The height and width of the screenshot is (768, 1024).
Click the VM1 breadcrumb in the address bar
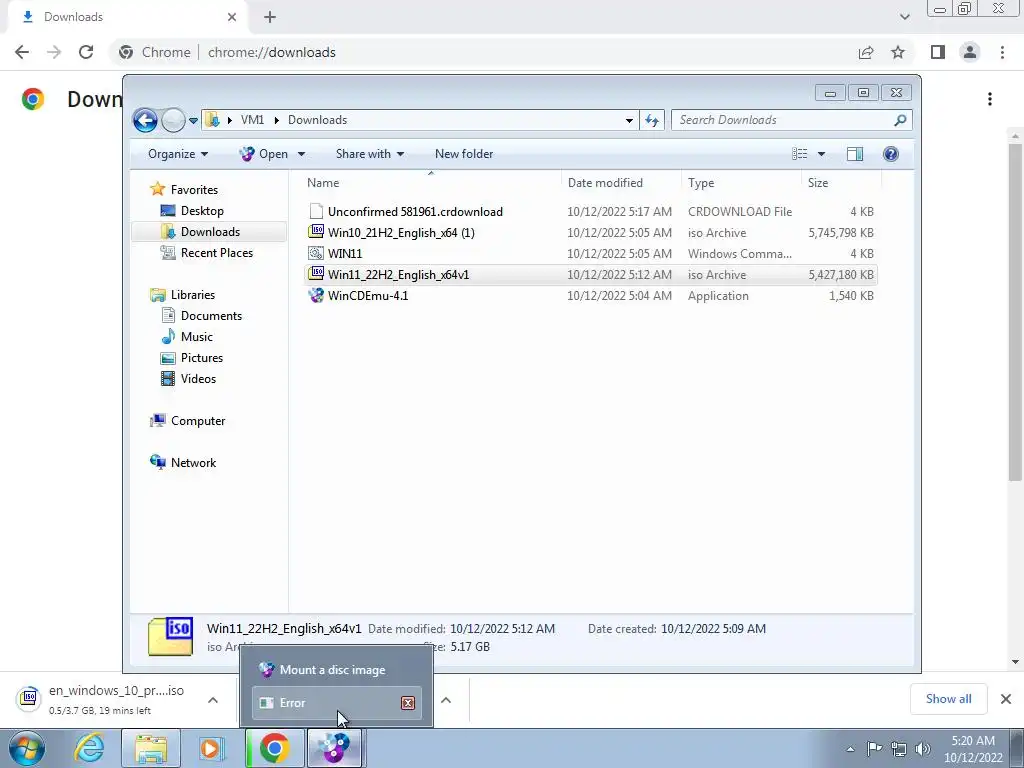[x=252, y=120]
